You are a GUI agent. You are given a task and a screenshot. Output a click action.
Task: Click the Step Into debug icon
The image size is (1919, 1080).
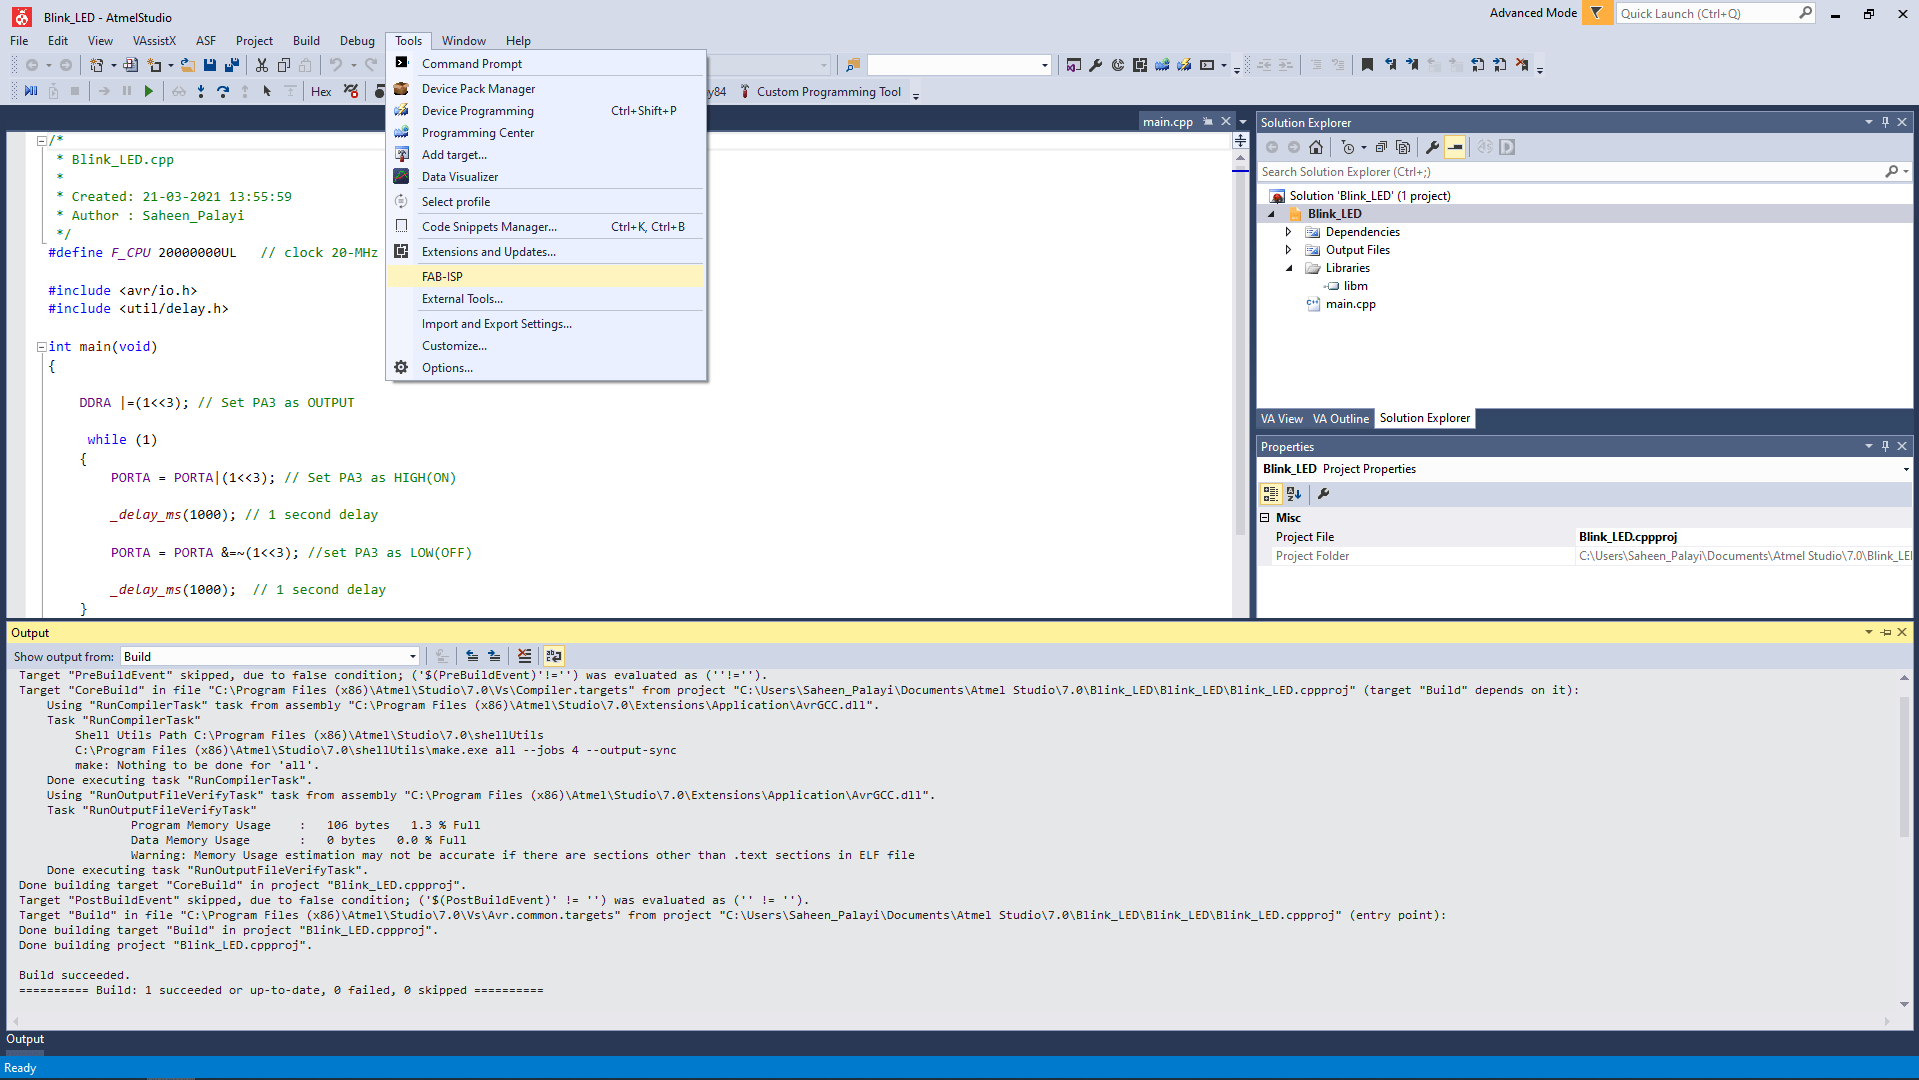[x=201, y=91]
